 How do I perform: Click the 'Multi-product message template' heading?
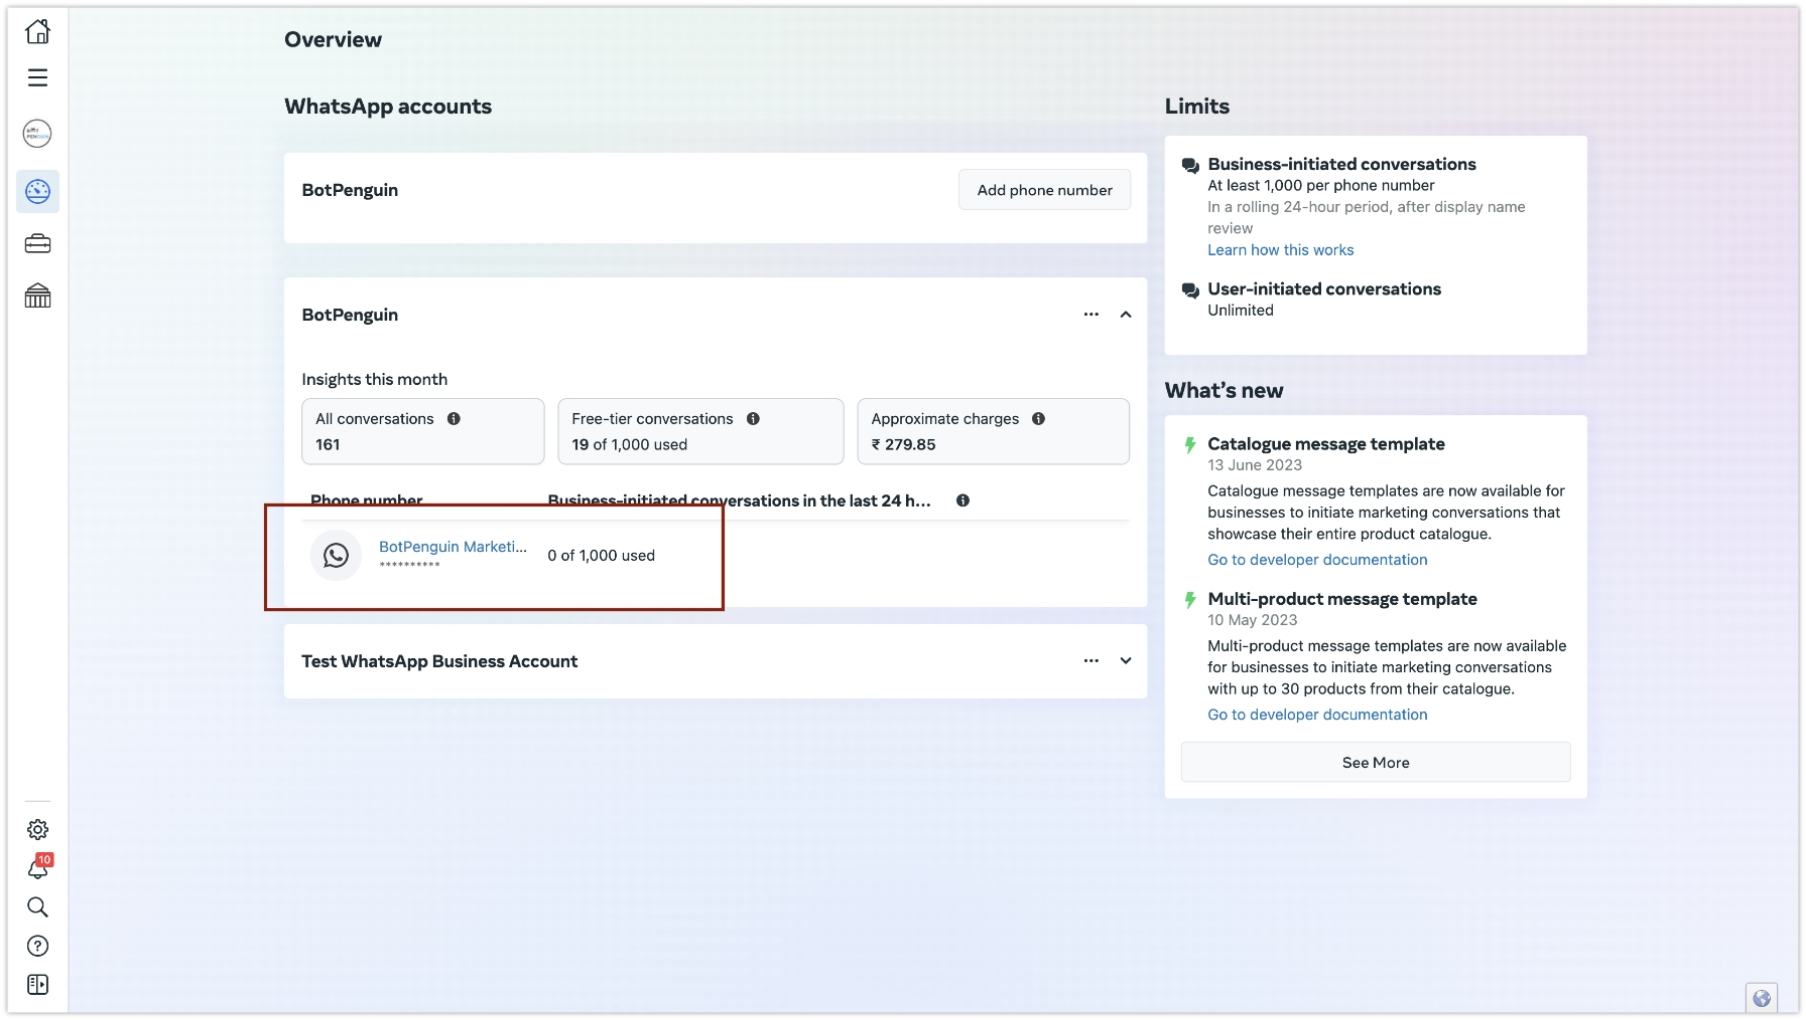[x=1342, y=599]
